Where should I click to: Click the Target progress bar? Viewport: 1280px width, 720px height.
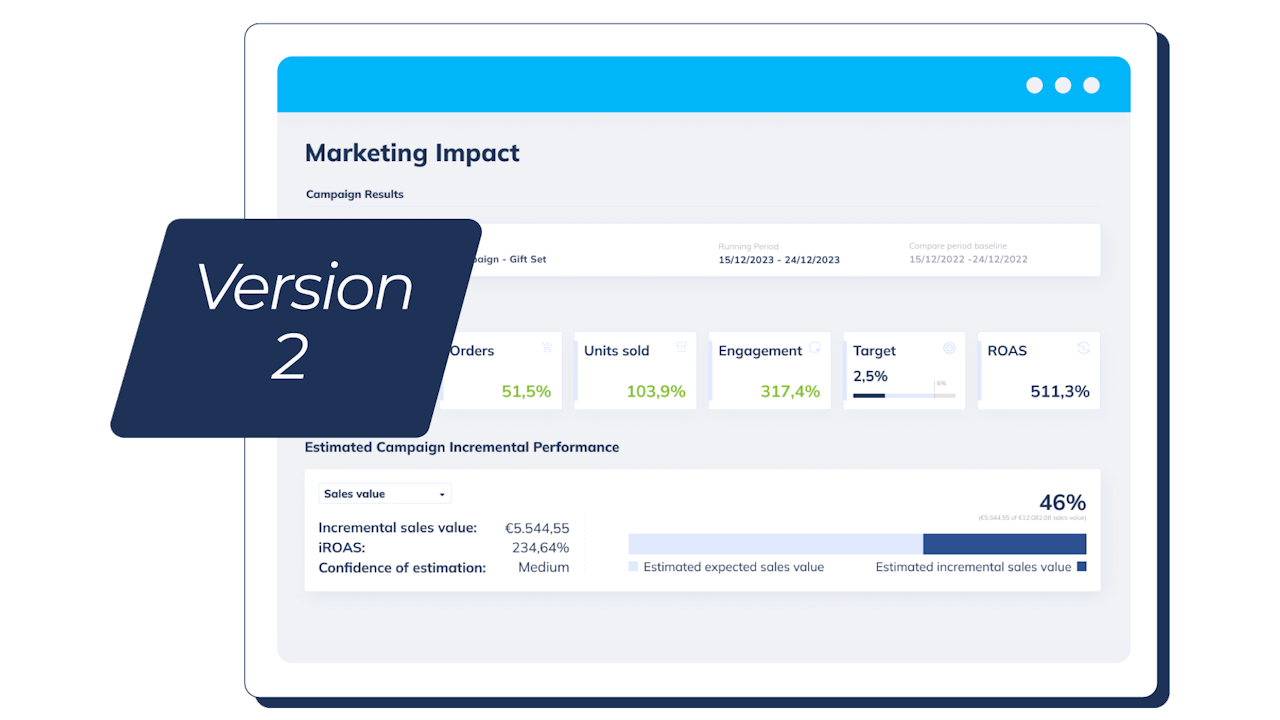pos(904,395)
